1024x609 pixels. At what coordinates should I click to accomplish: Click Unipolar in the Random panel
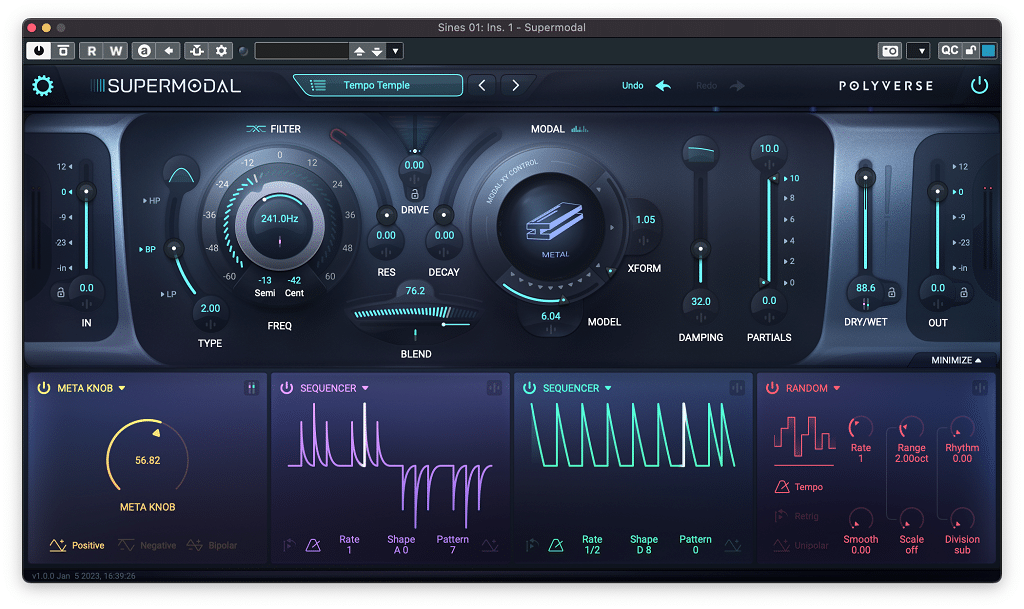[801, 546]
